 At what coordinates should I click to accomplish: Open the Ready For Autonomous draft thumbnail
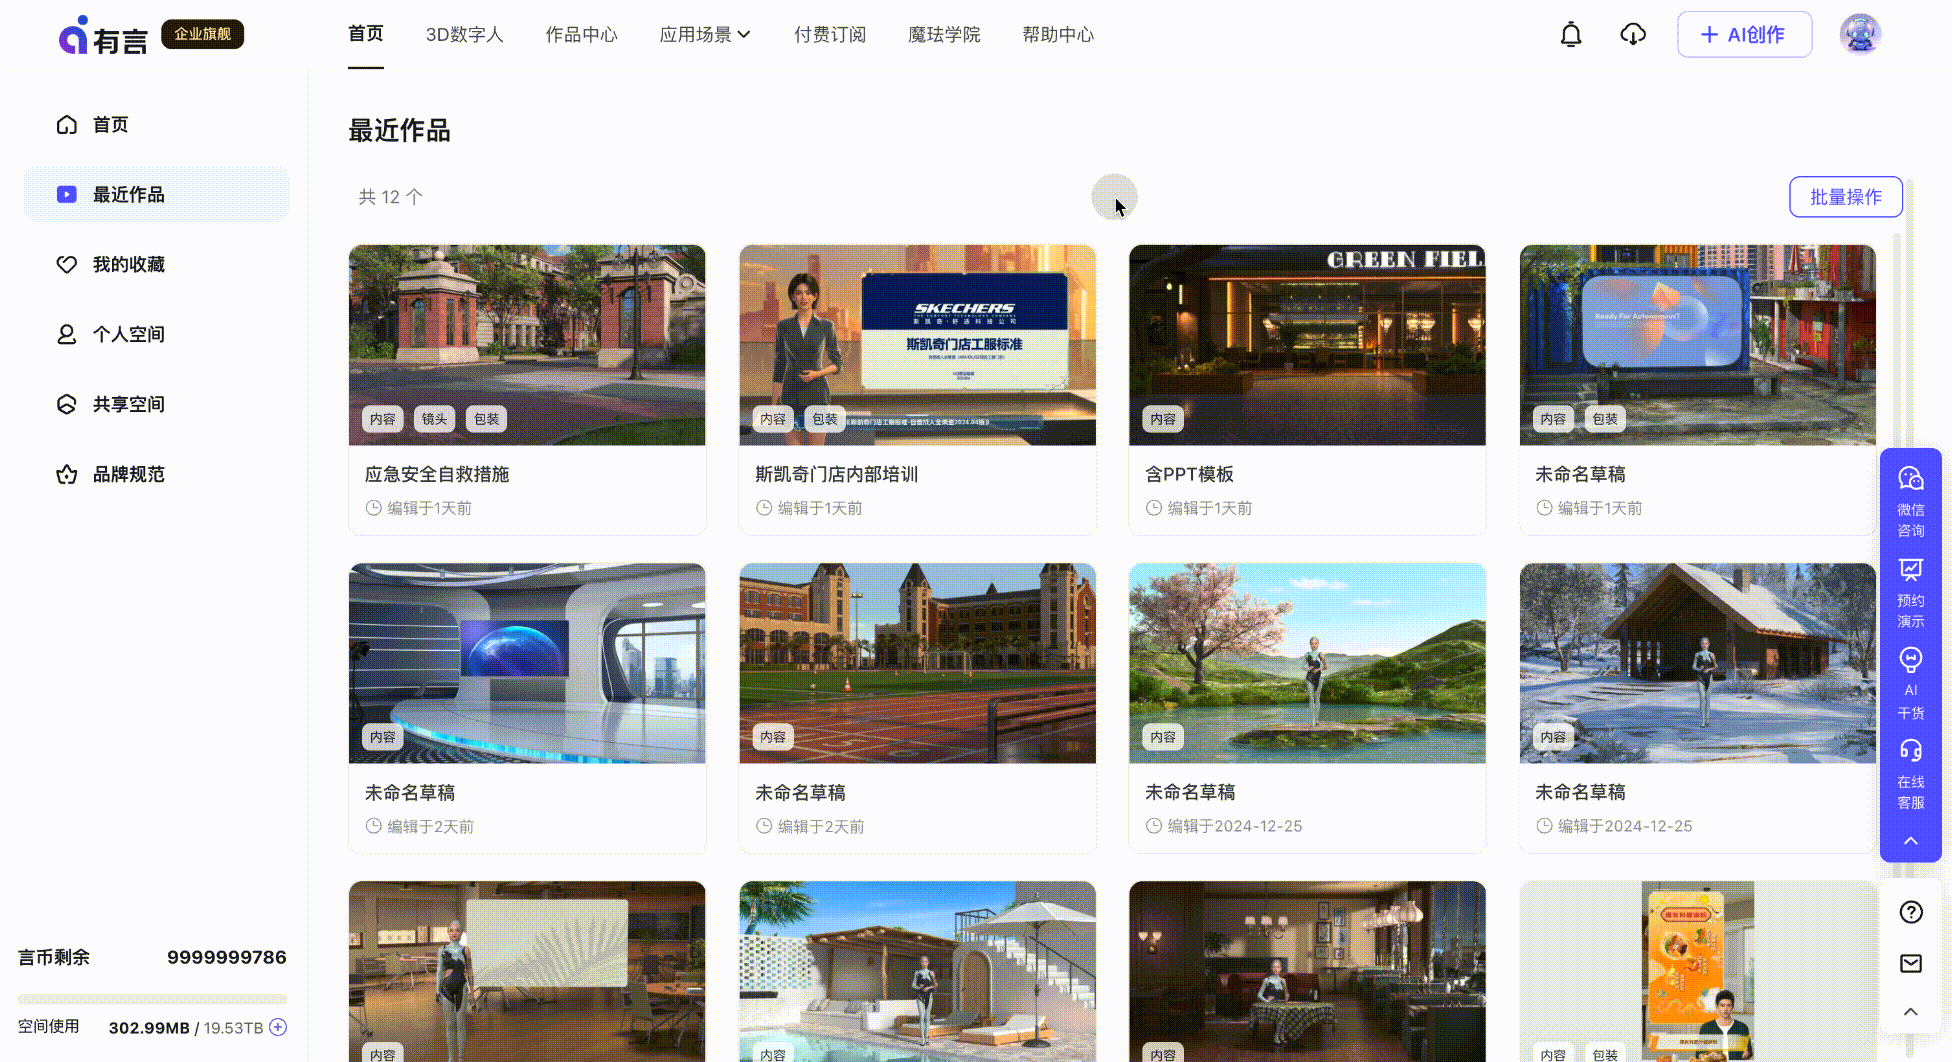pos(1698,345)
